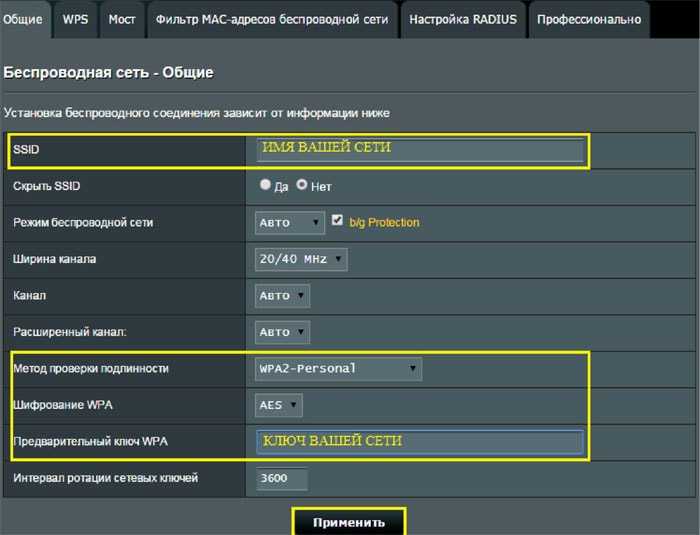This screenshot has height=535, width=700.
Task: Click the Предварительный ключ WPA field
Action: (x=420, y=442)
